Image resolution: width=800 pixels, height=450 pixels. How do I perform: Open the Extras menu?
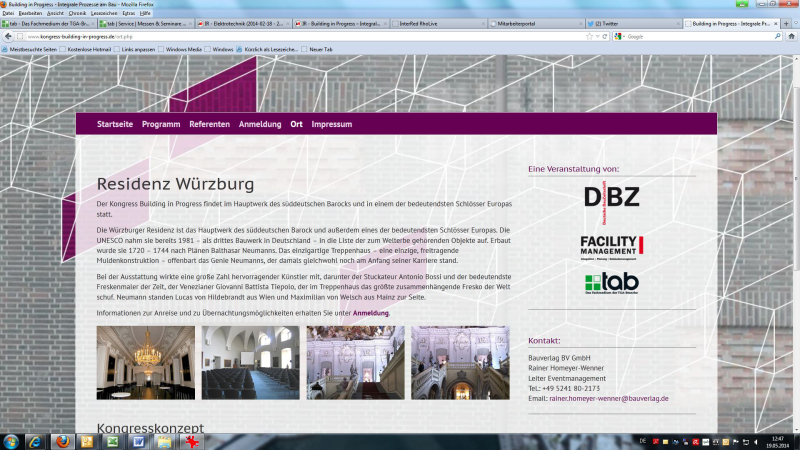tap(129, 13)
